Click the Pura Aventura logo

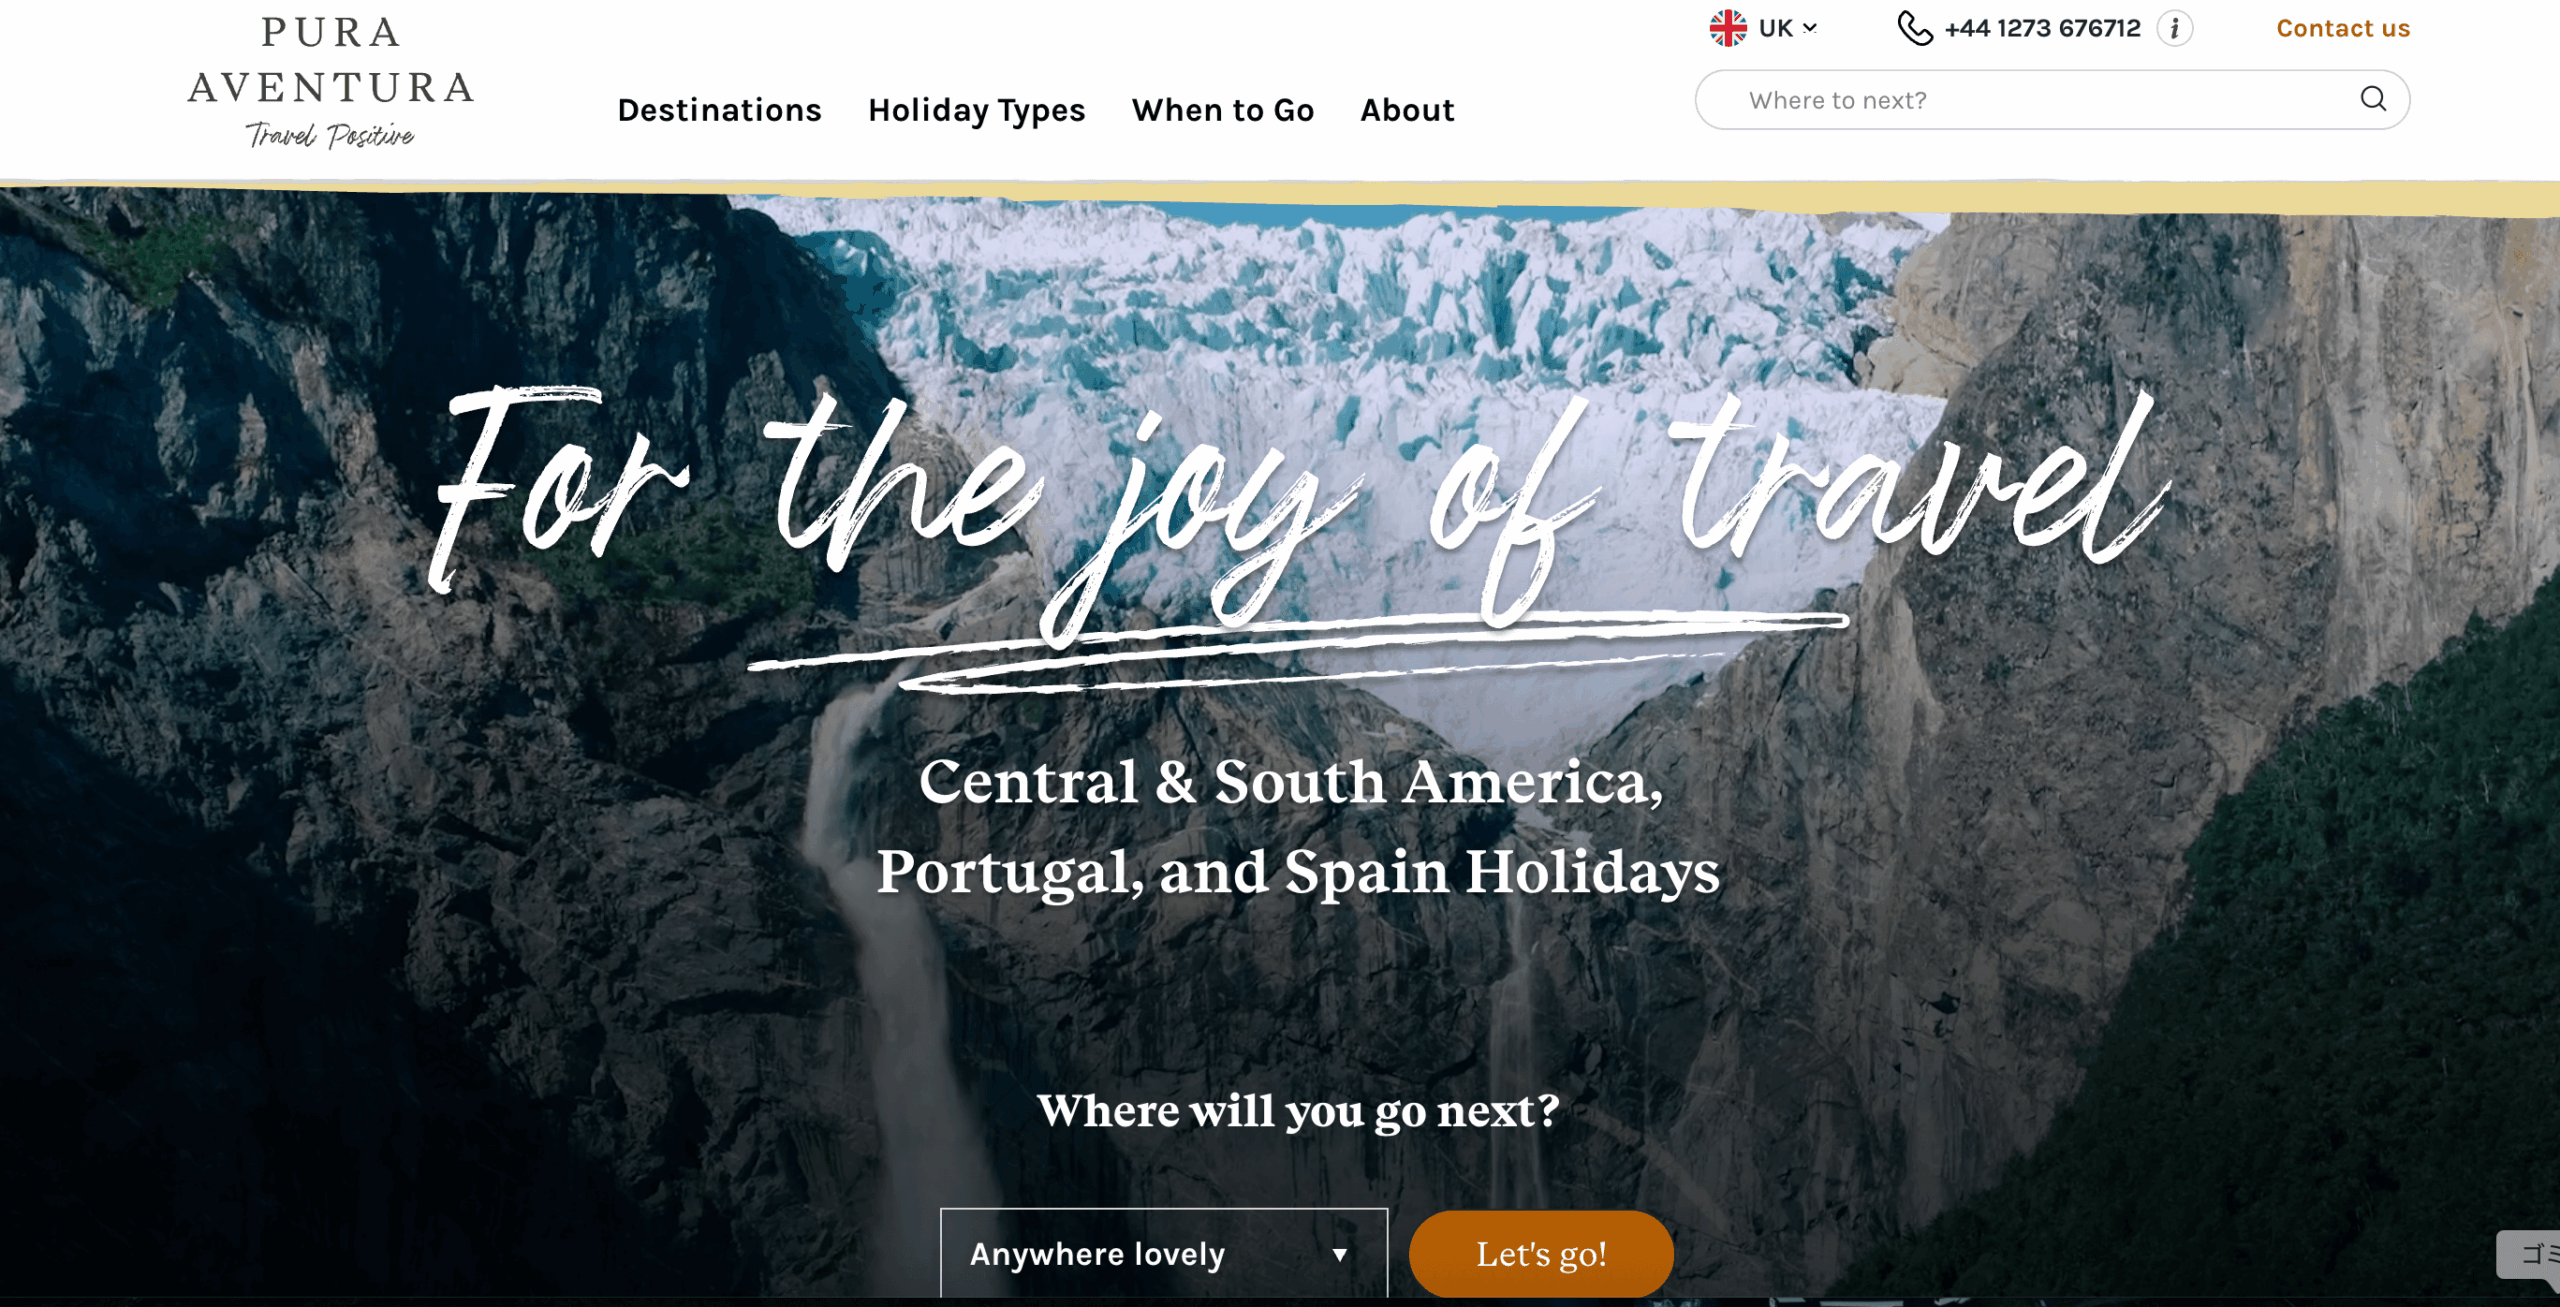pos(331,80)
